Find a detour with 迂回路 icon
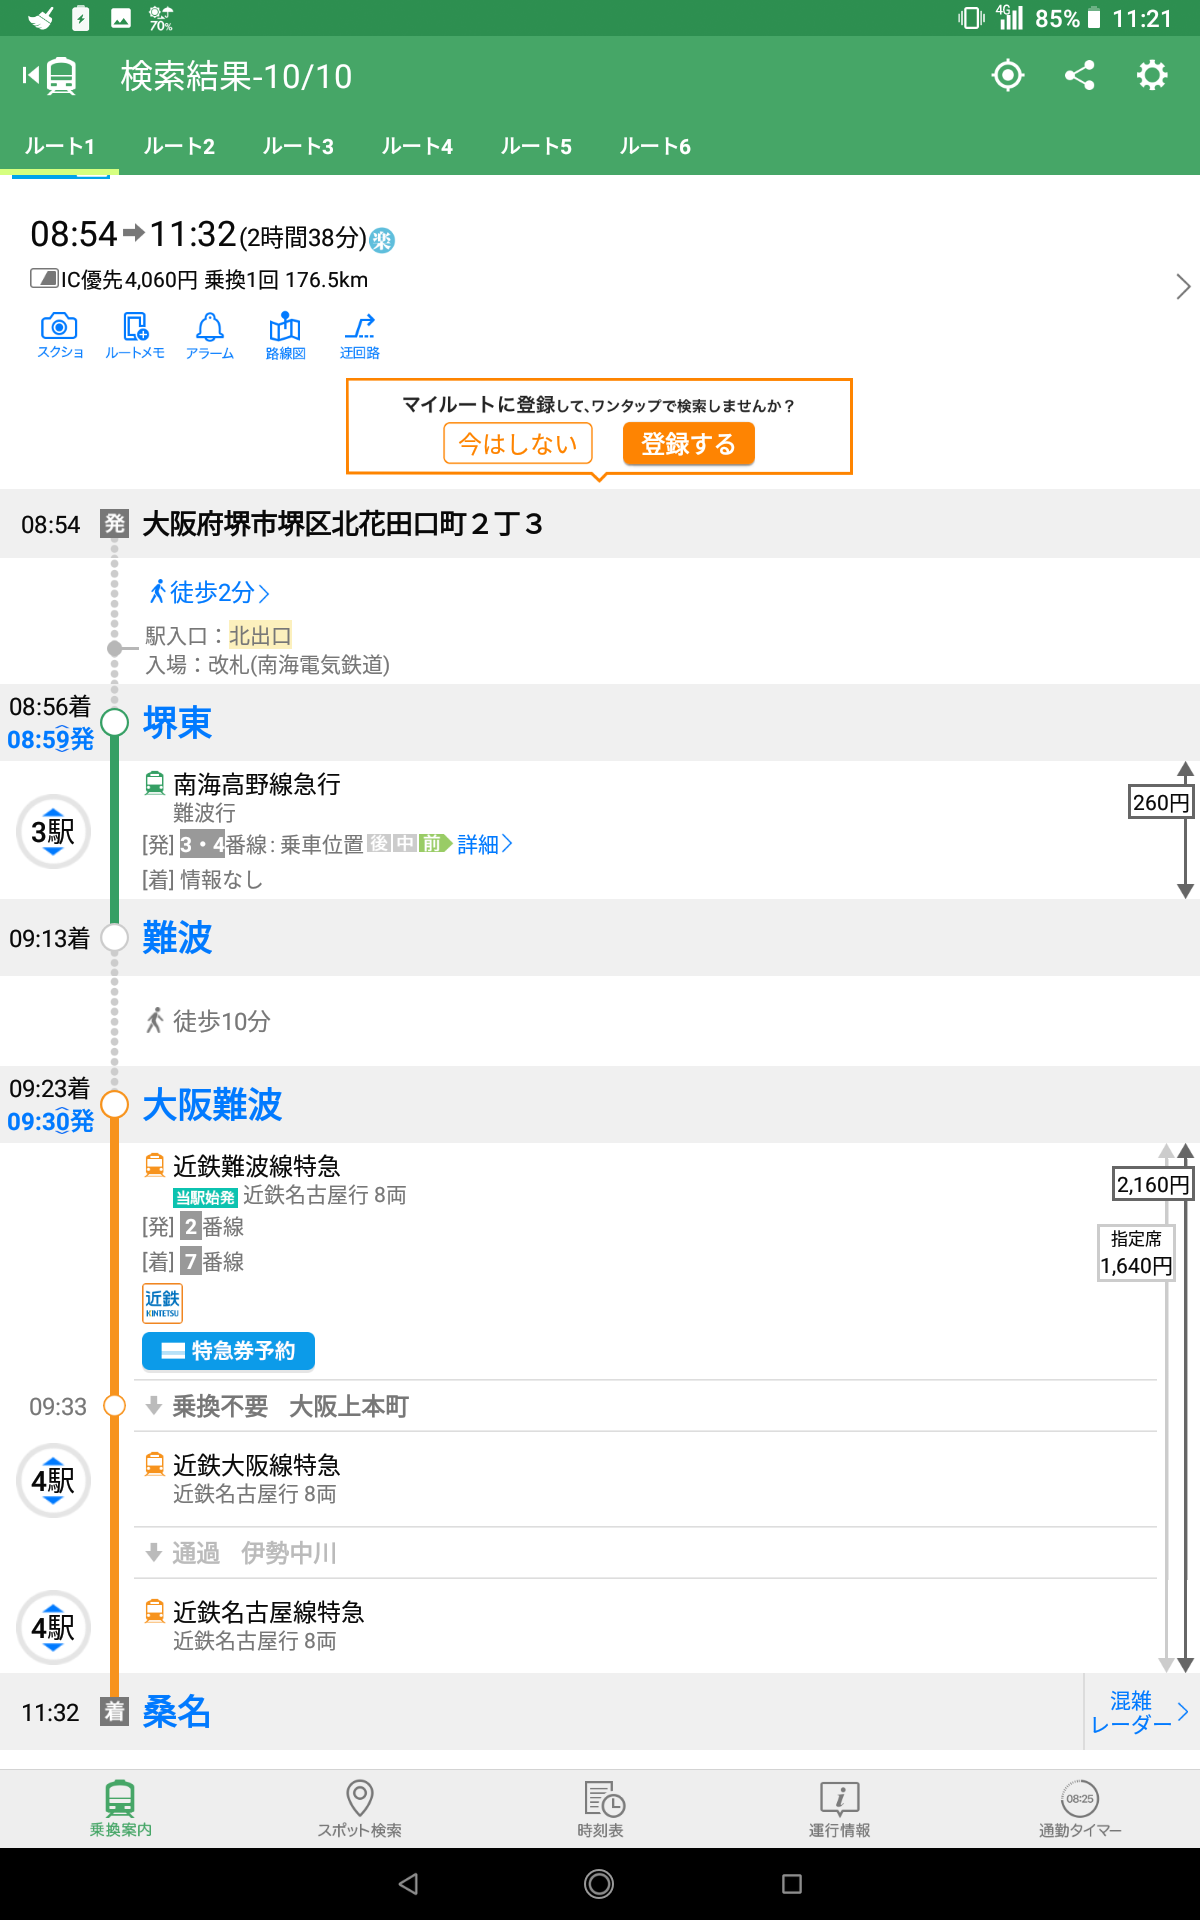 coord(360,336)
